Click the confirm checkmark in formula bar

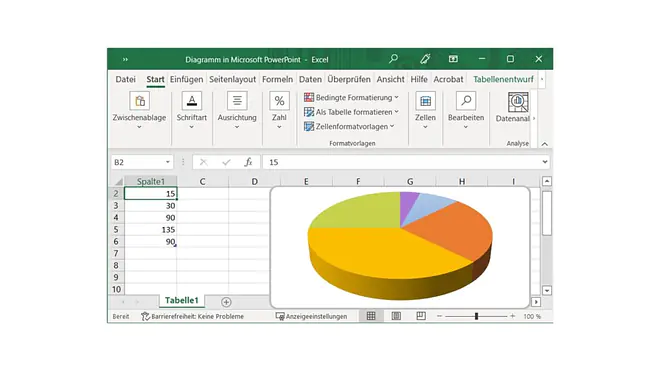coord(226,162)
